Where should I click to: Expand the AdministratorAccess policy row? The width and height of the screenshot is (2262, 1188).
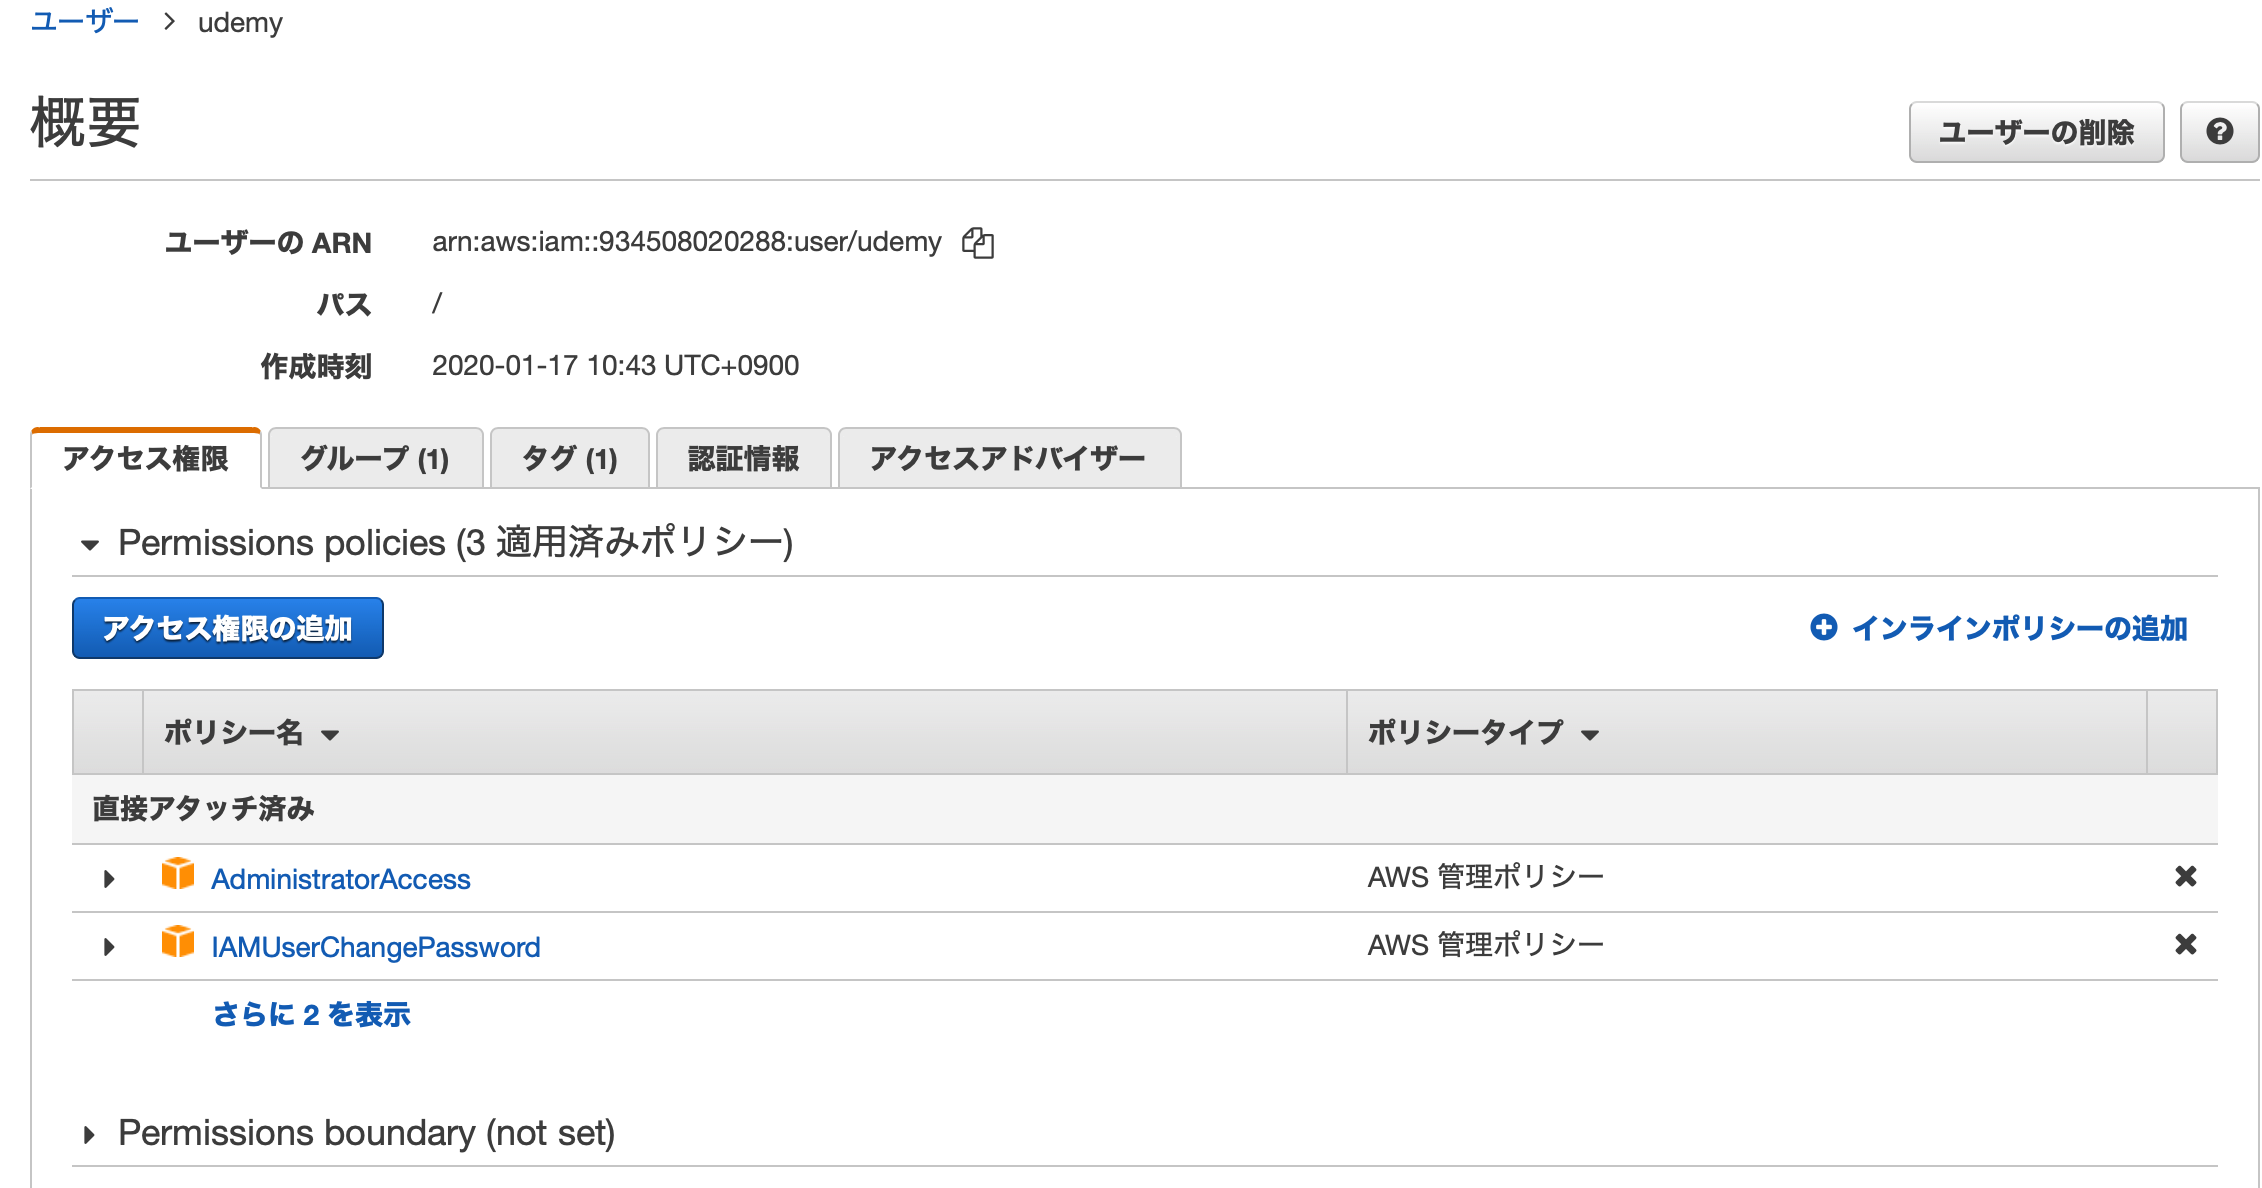pos(107,879)
